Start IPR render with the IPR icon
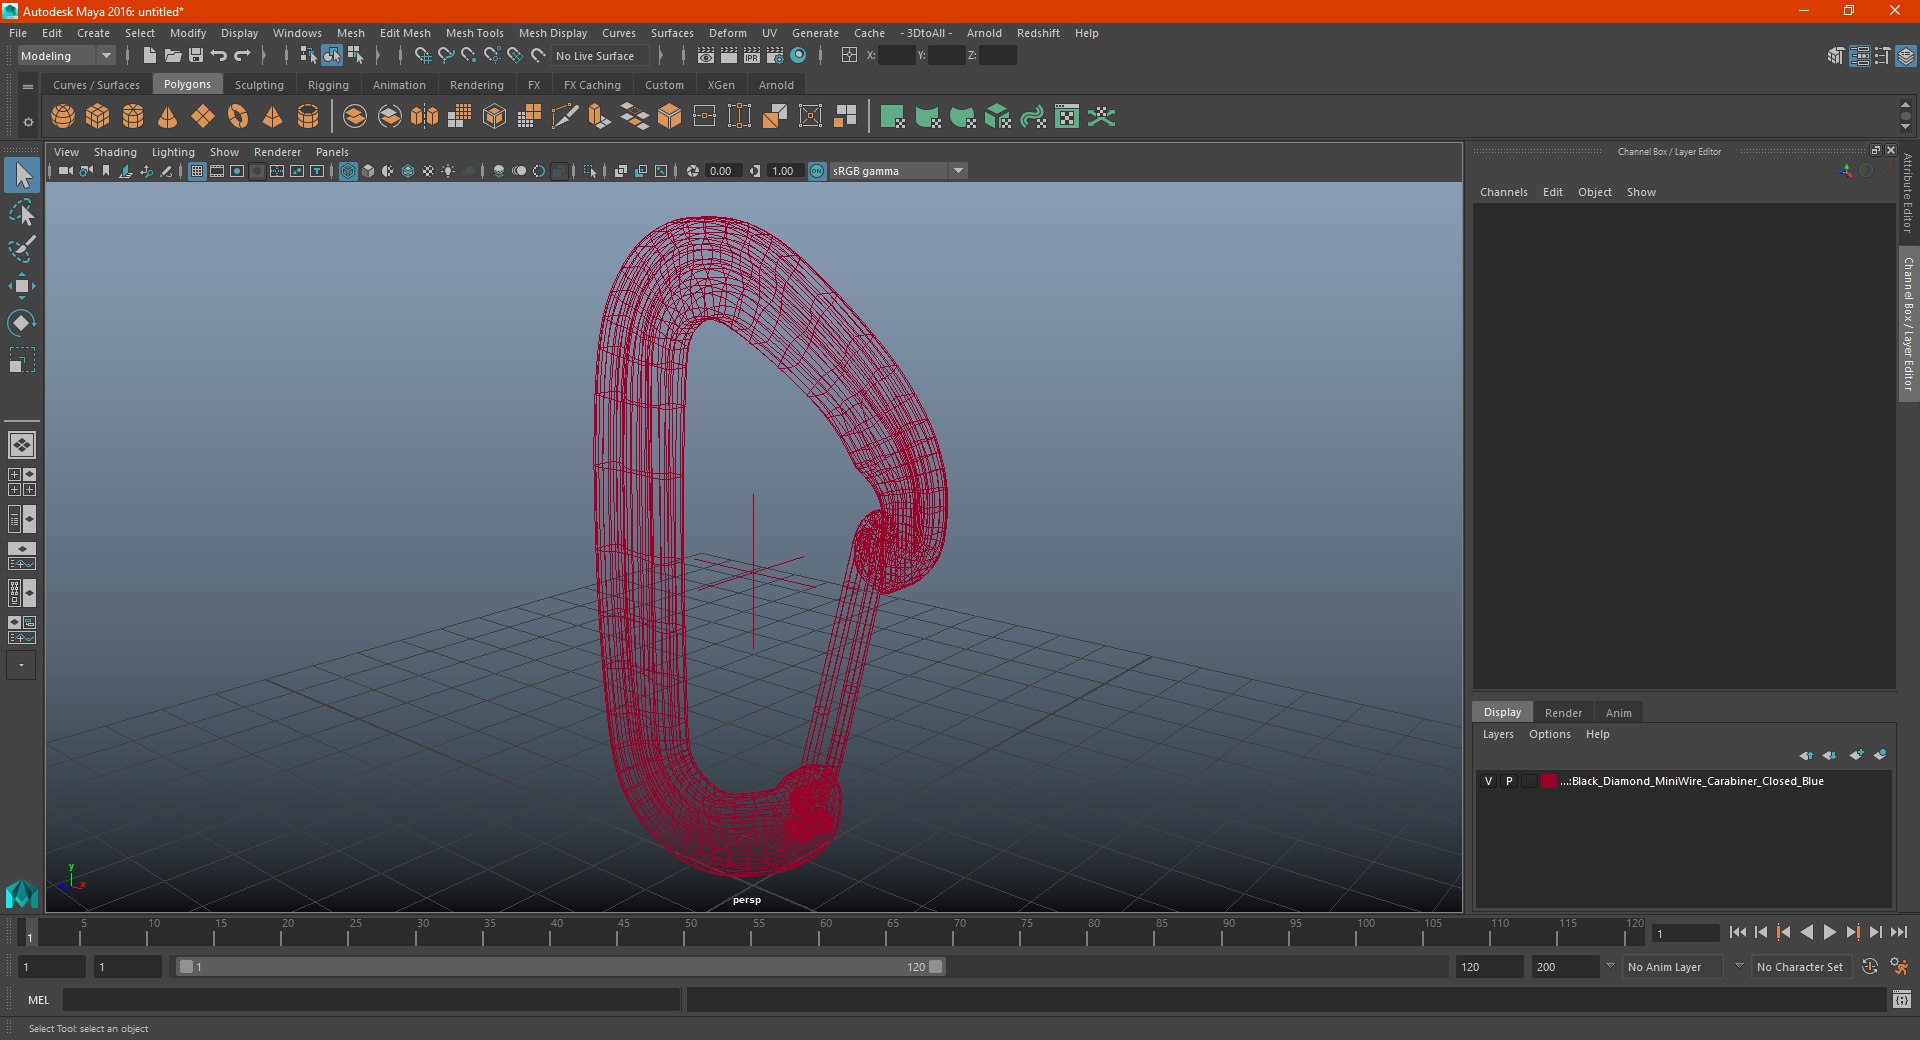The height and width of the screenshot is (1040, 1920). click(752, 56)
